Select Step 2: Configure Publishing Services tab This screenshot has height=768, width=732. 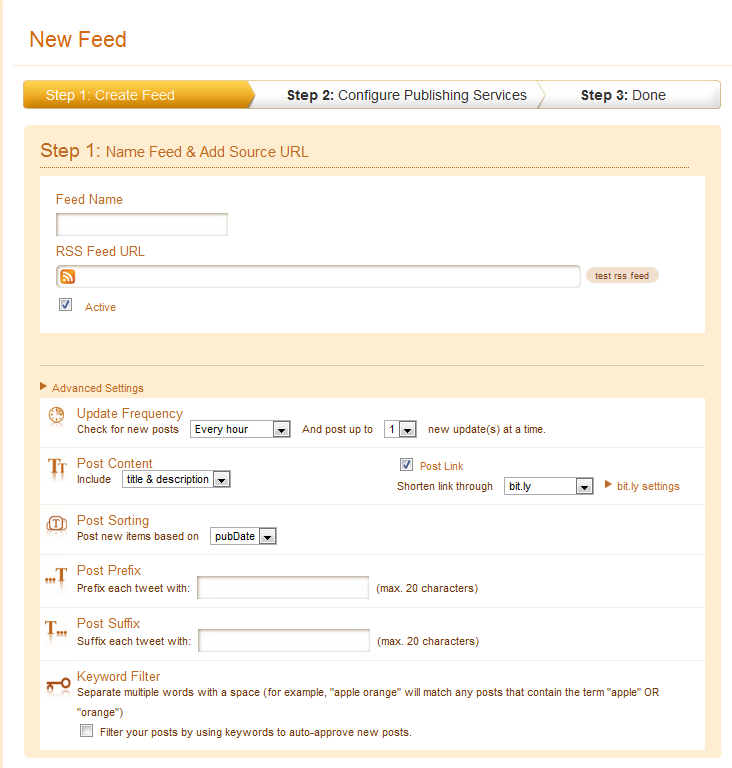click(407, 95)
